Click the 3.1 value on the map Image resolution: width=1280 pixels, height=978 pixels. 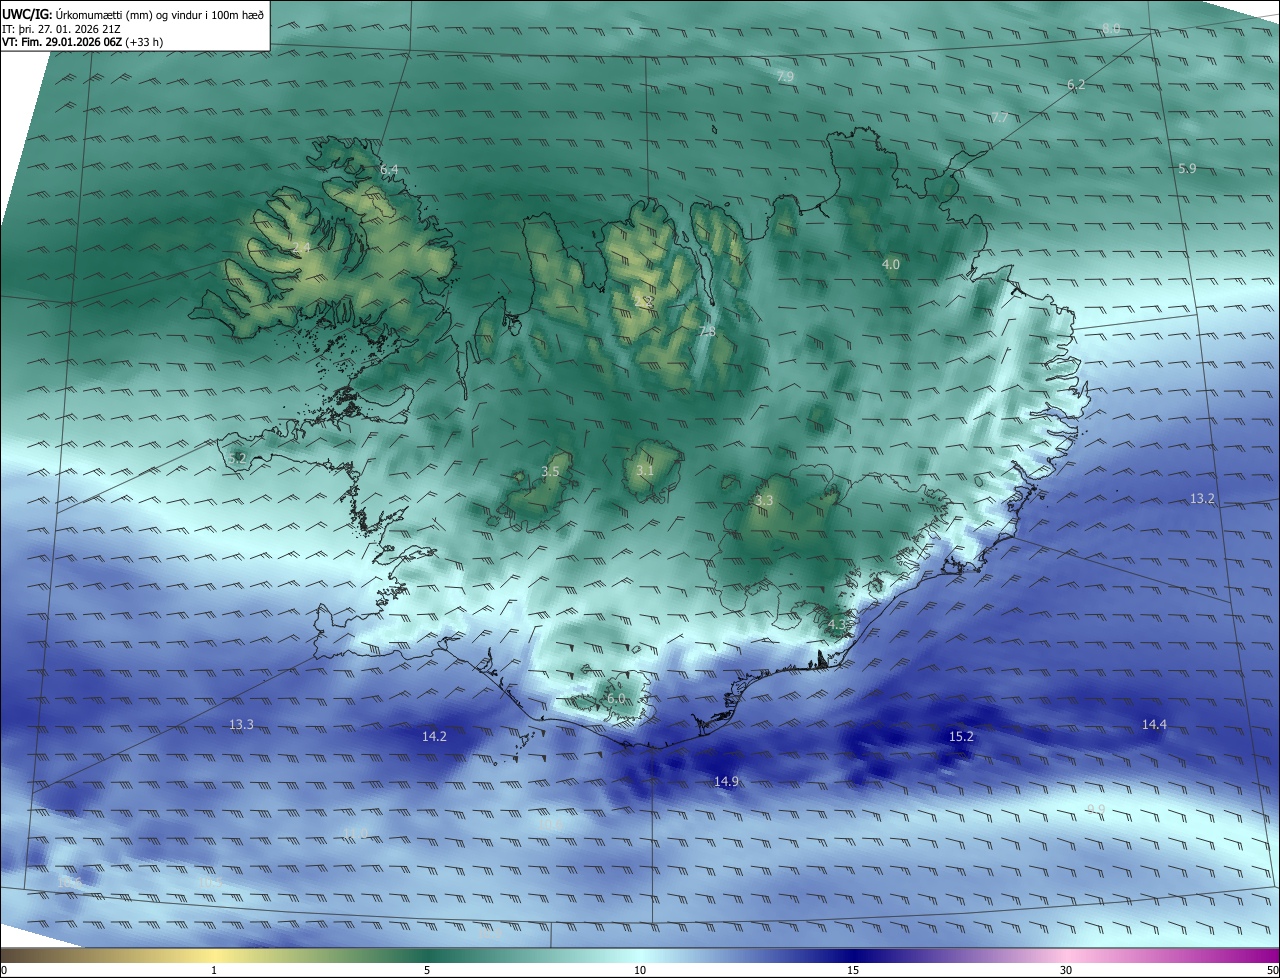point(645,471)
